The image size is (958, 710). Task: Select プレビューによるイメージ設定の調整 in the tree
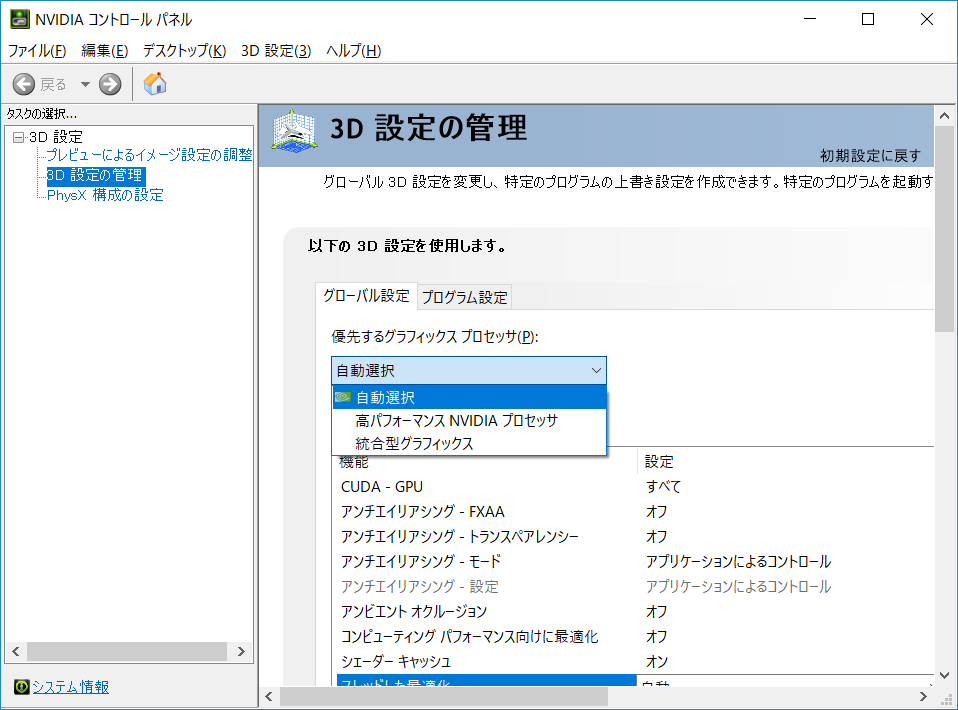tap(150, 155)
